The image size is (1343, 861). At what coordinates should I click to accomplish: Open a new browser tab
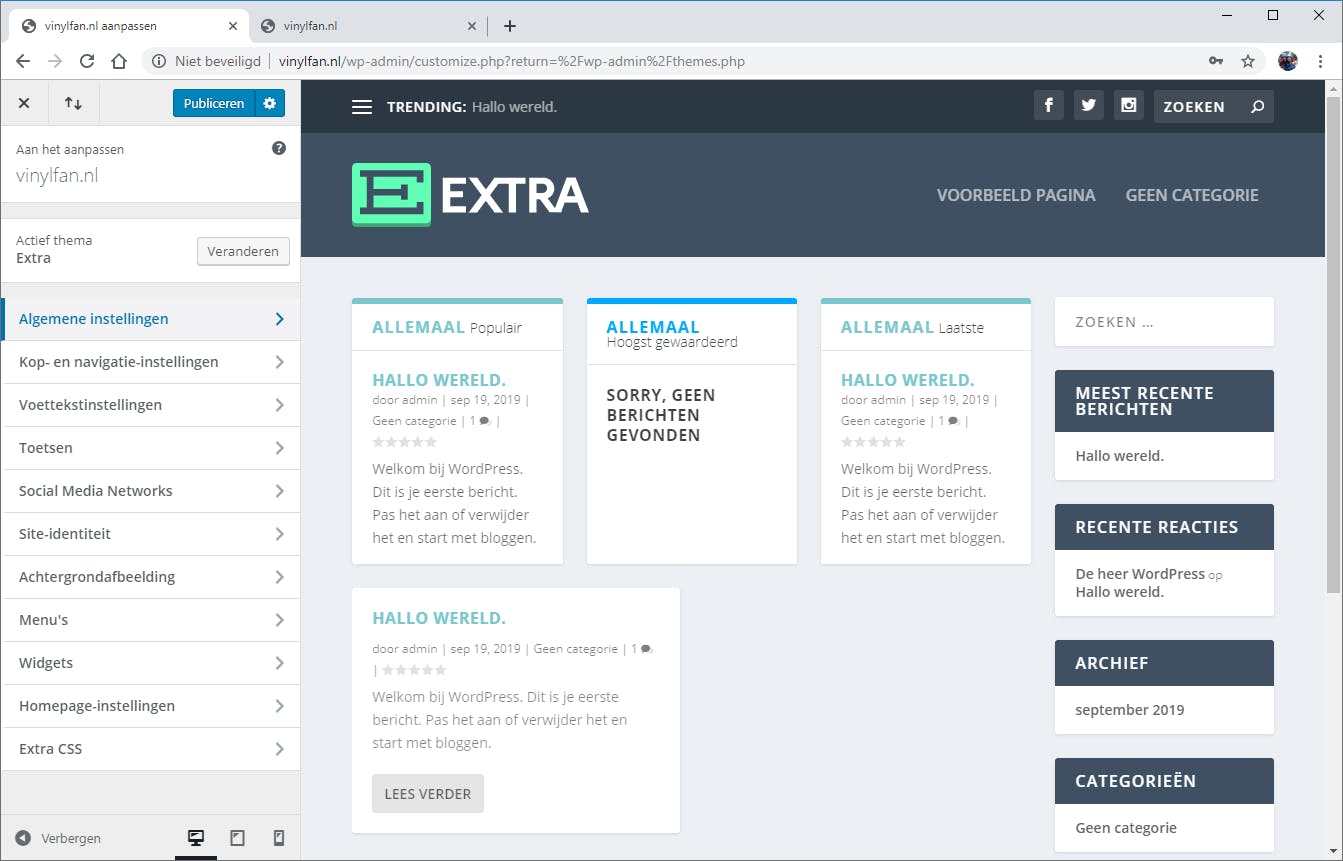click(510, 26)
